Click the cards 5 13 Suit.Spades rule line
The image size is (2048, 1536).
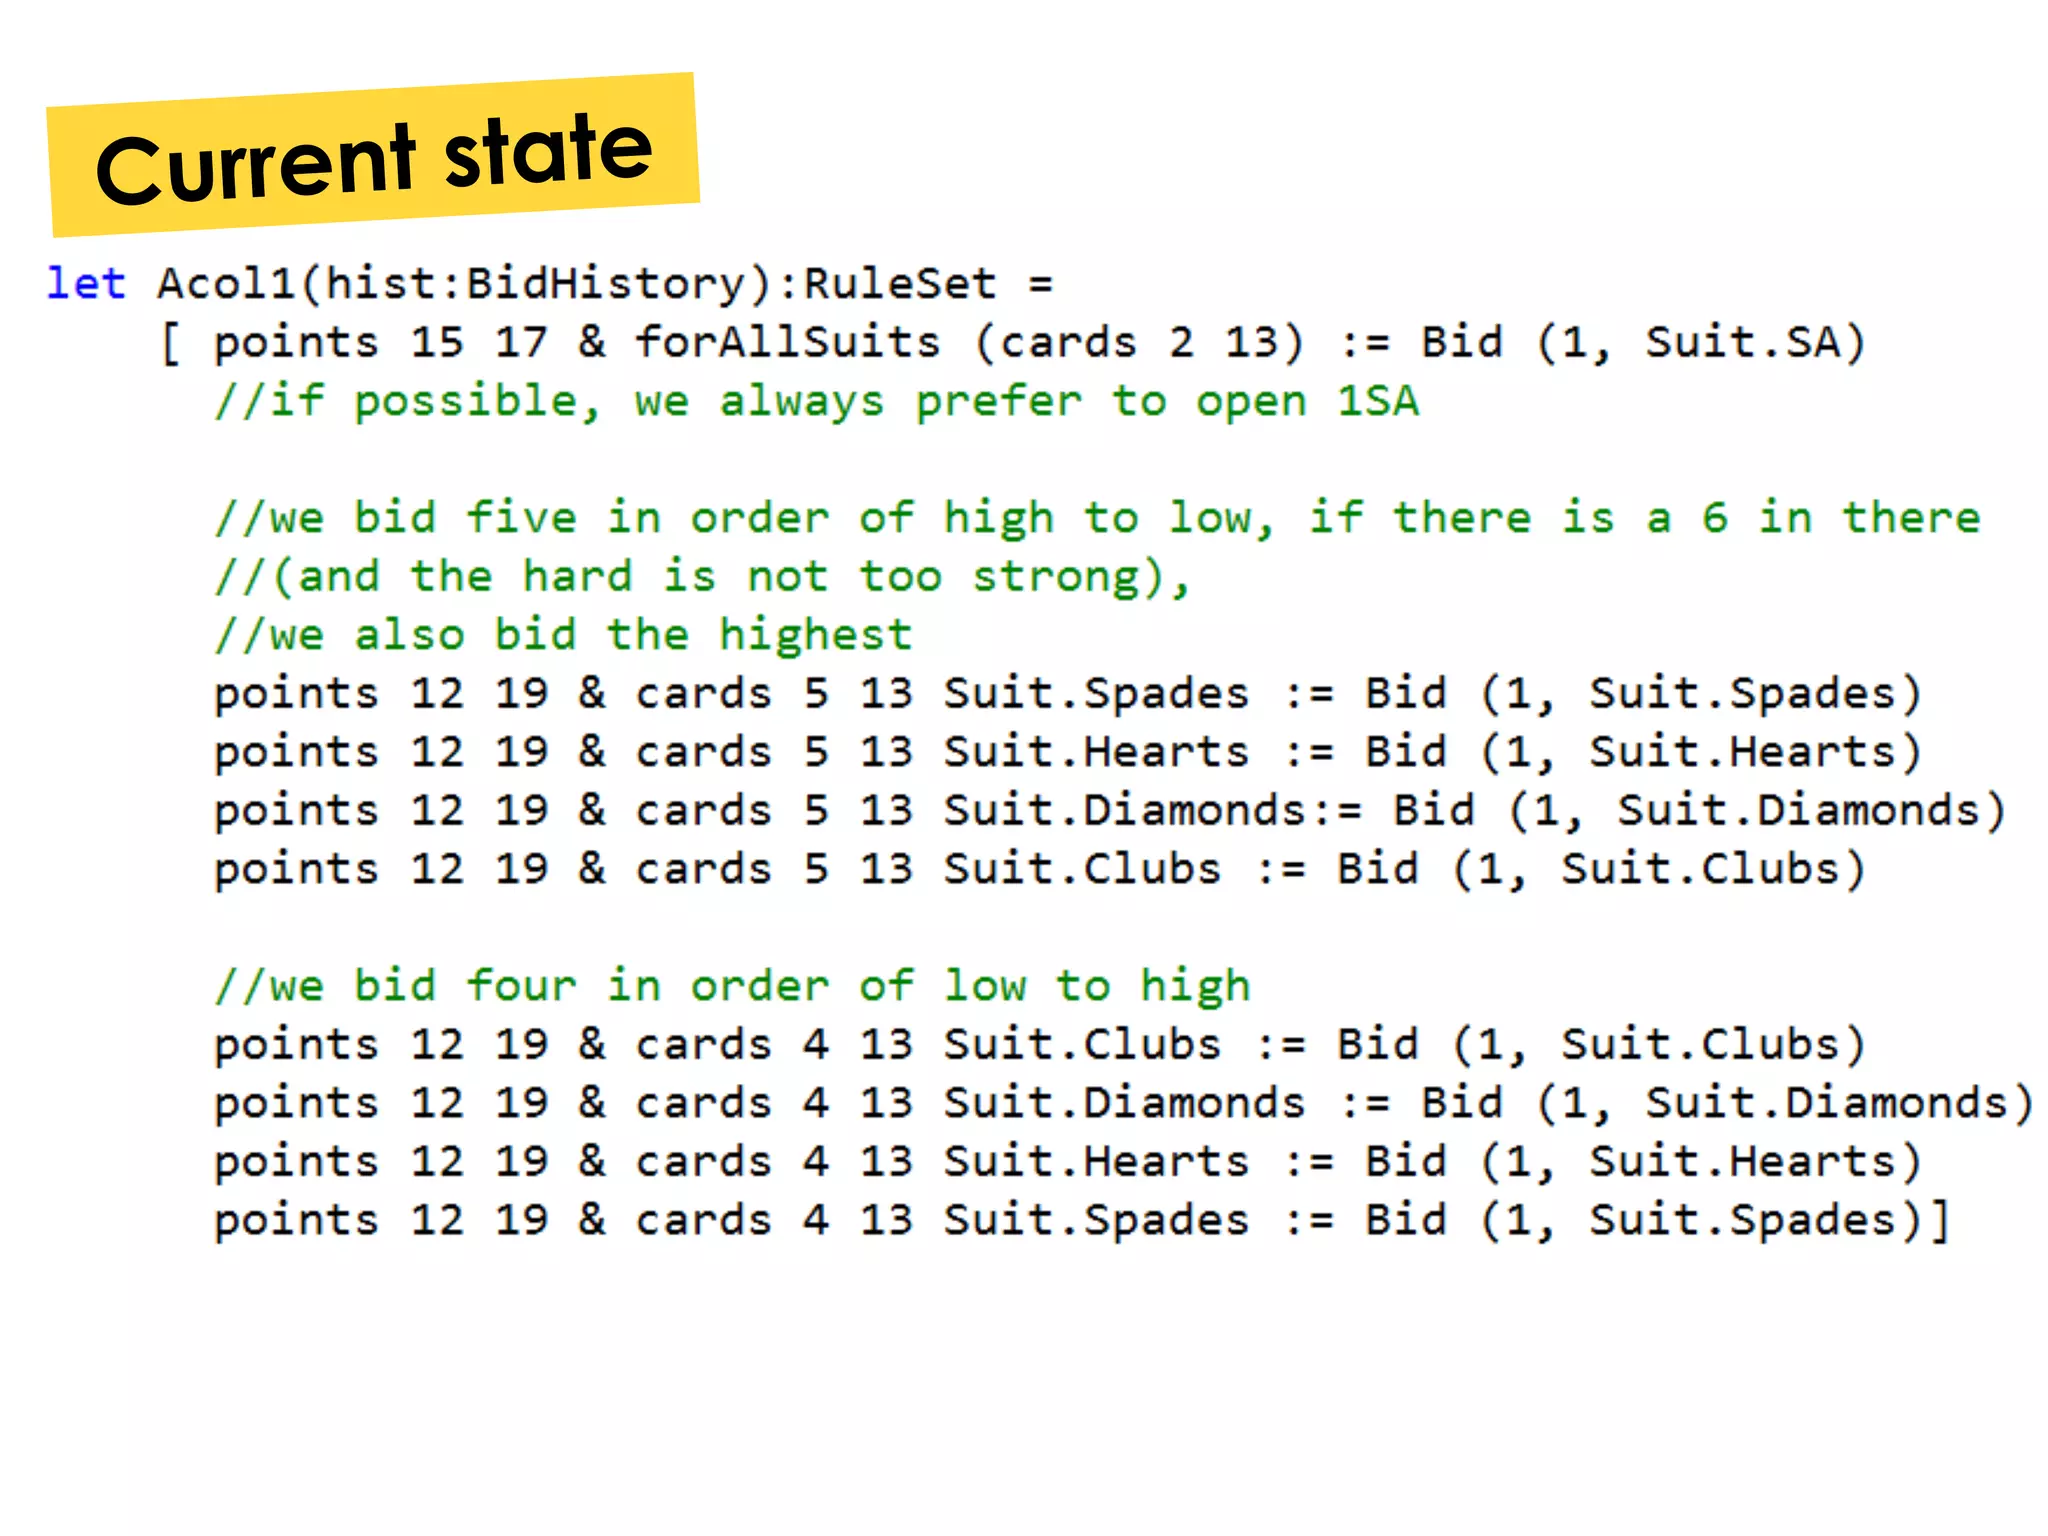1066,694
